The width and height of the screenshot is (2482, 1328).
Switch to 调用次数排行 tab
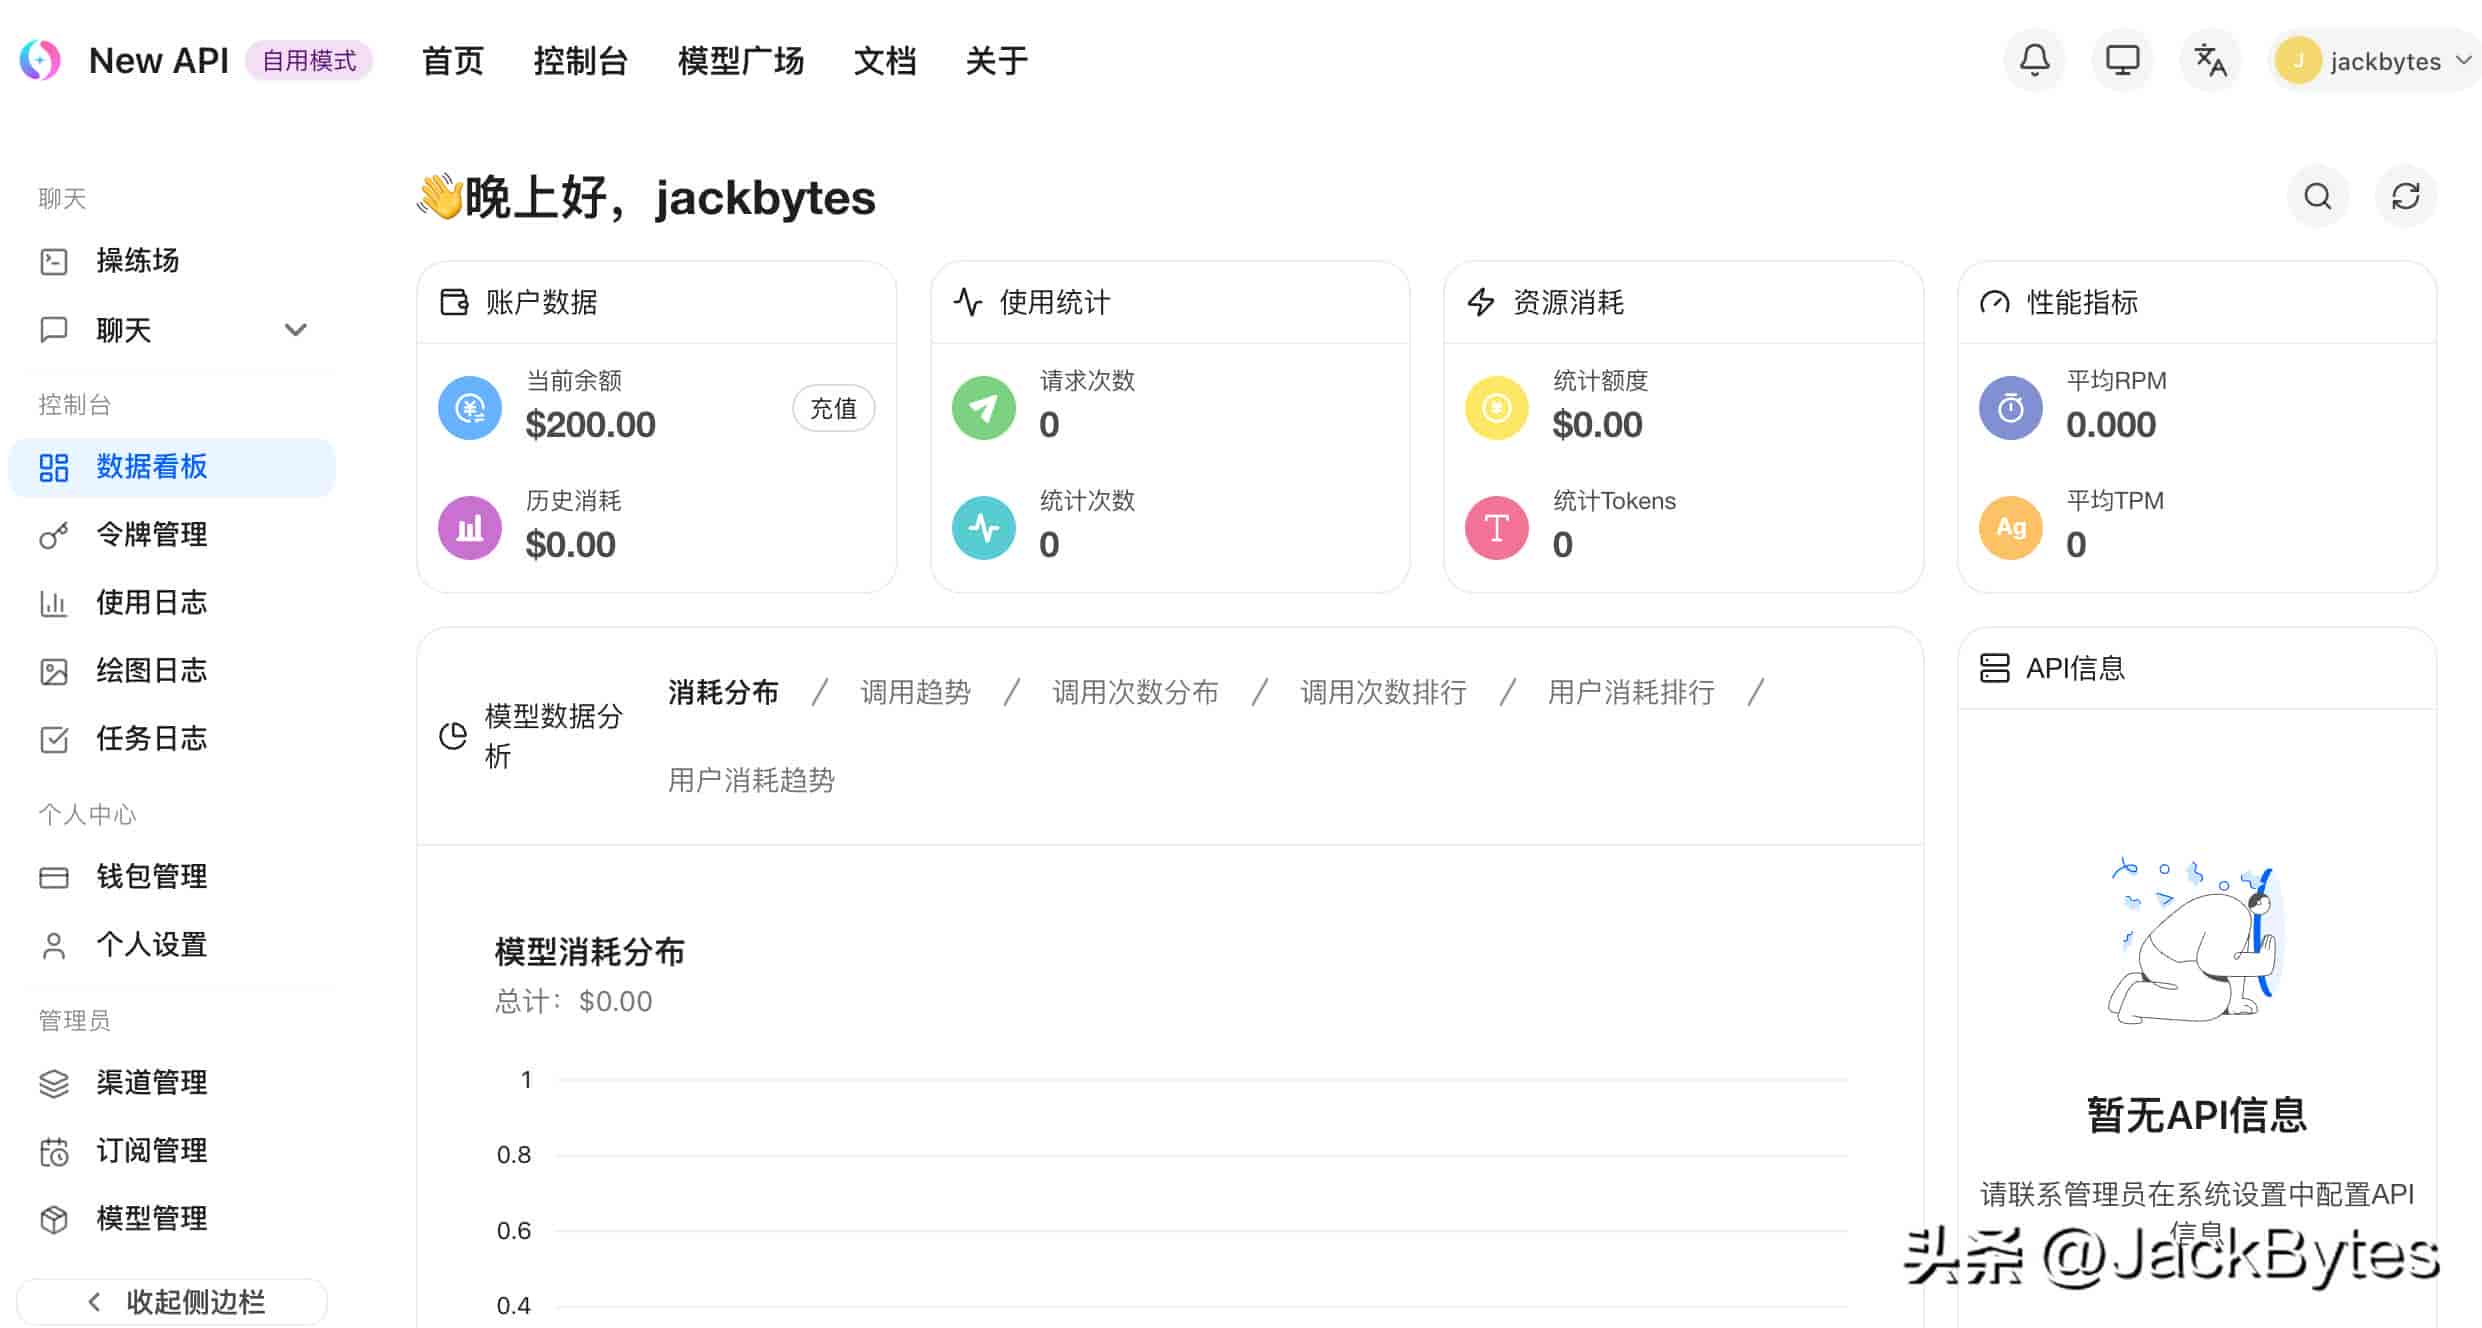[x=1383, y=692]
